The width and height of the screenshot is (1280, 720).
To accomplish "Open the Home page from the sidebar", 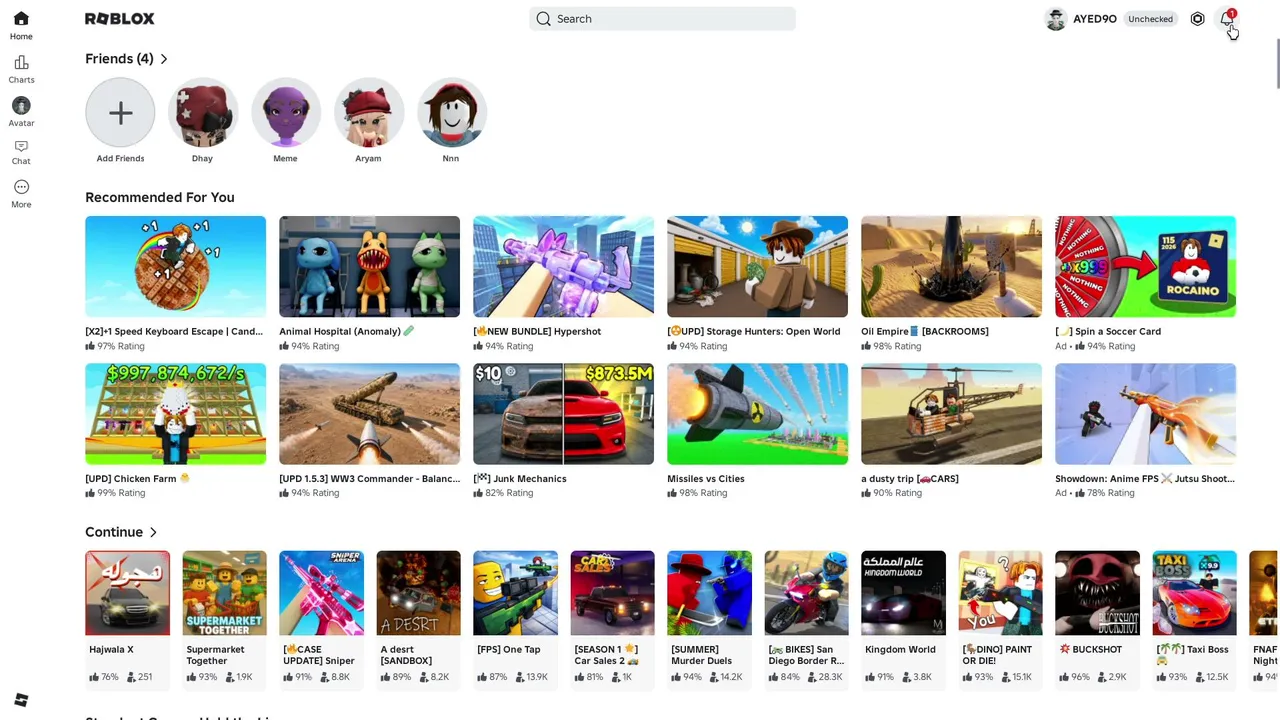I will (21, 25).
